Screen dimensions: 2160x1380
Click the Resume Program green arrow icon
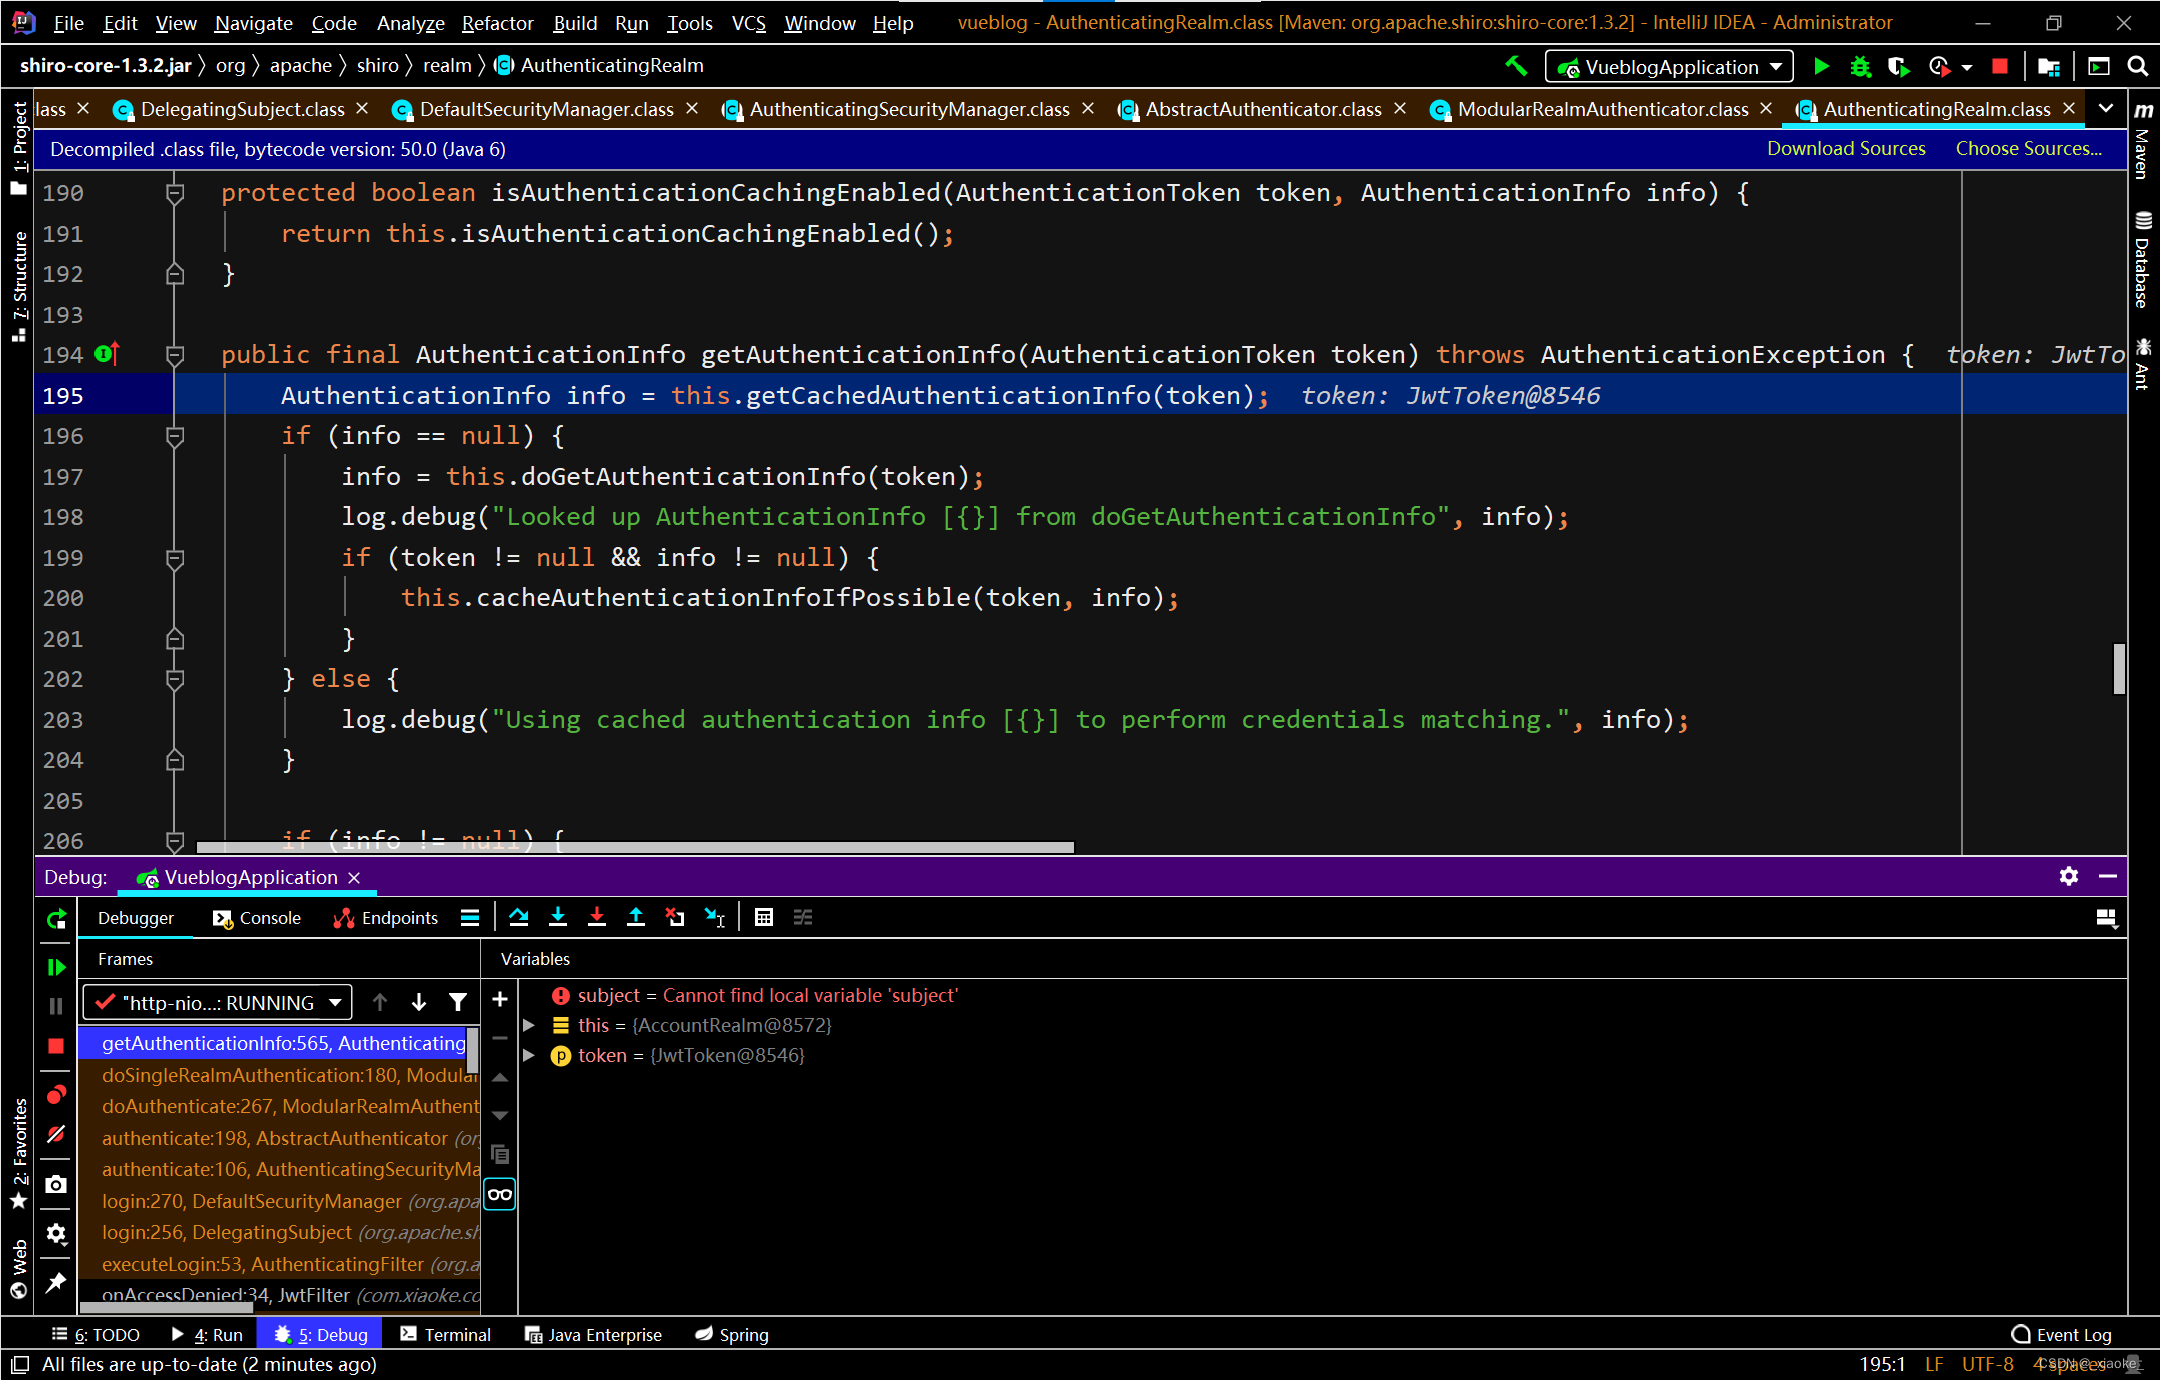(56, 966)
